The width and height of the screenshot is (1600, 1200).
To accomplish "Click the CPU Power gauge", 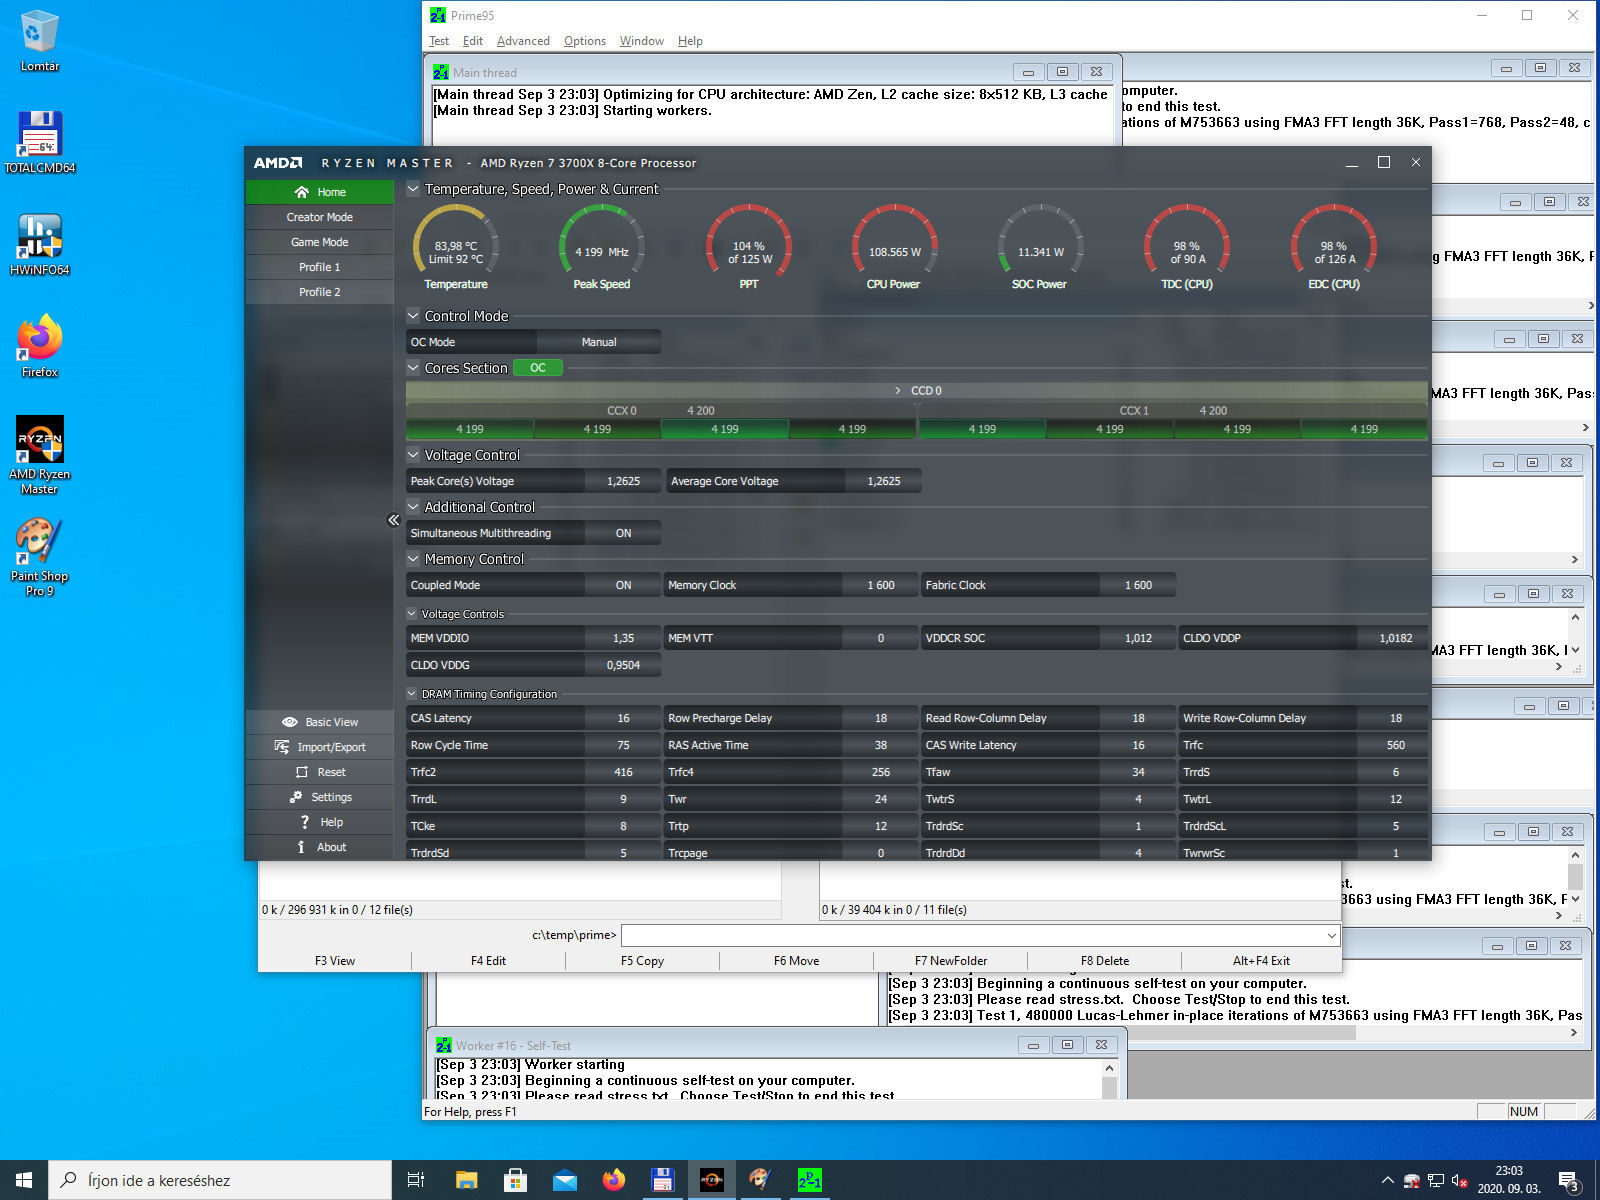I will click(894, 247).
